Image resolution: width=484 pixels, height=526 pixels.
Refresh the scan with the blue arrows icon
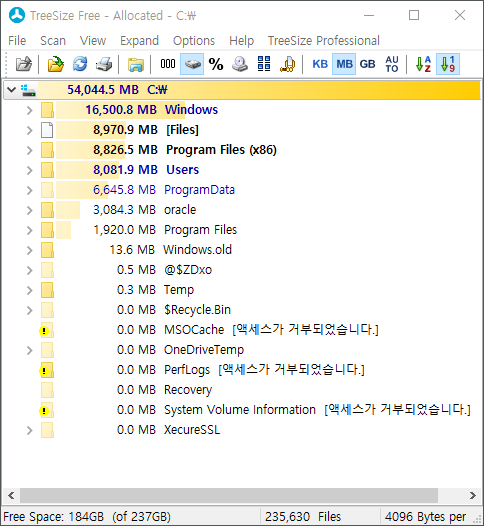(x=80, y=64)
